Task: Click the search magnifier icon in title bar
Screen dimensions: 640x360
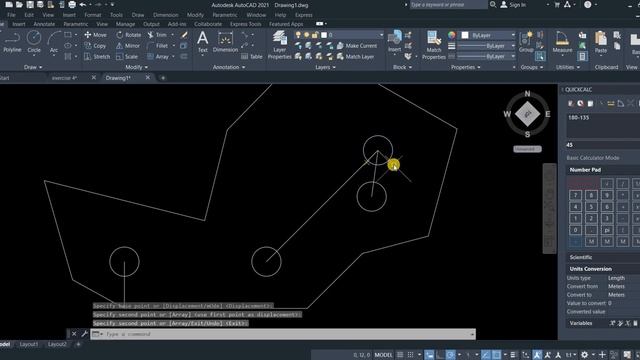Action: (493, 4)
